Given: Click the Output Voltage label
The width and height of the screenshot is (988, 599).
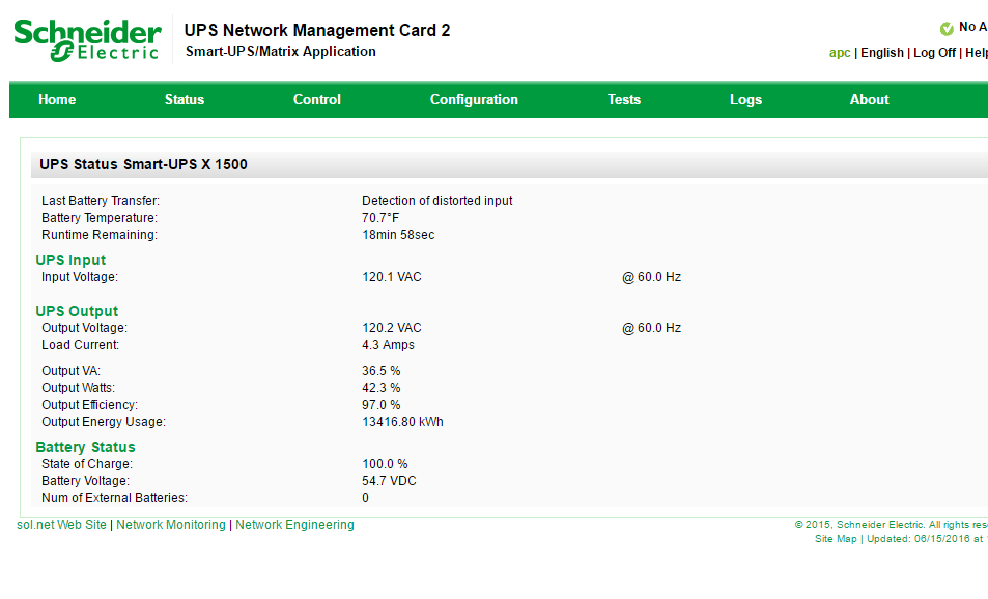Looking at the screenshot, I should click(84, 328).
